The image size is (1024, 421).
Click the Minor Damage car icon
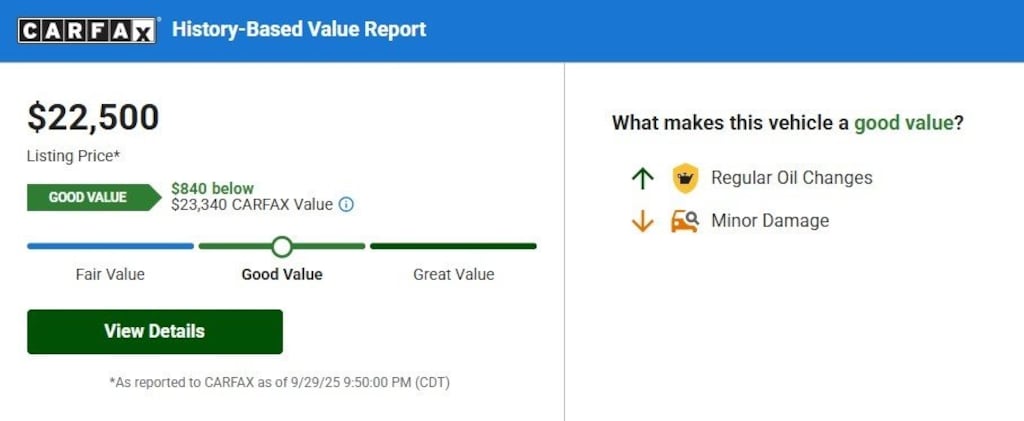point(685,221)
